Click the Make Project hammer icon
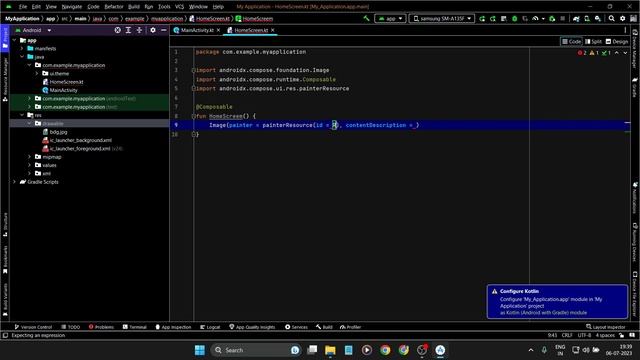The height and width of the screenshot is (360, 640). point(366,18)
